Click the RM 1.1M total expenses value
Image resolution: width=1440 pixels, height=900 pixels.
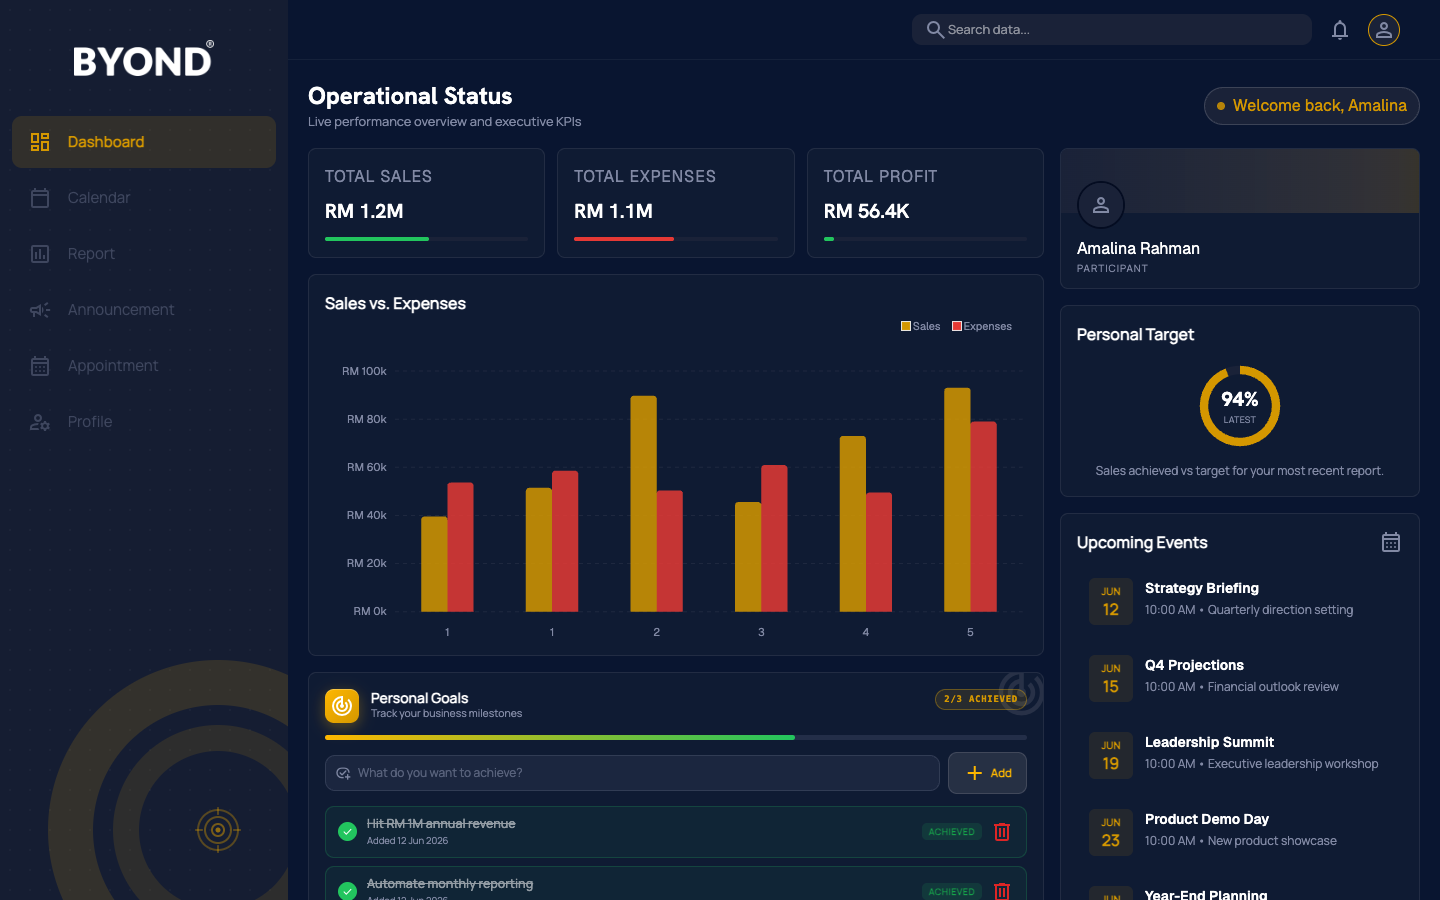click(613, 211)
